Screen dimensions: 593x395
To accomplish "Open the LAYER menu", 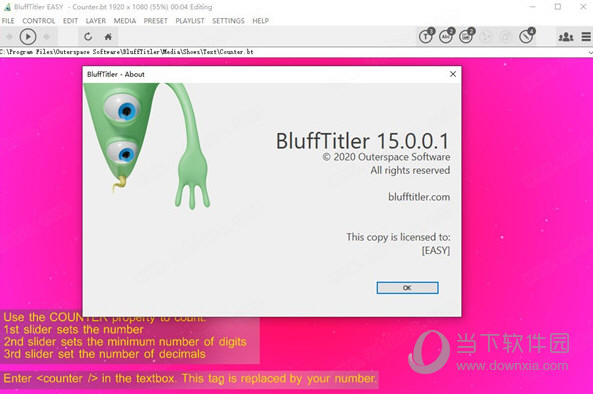I will [96, 21].
